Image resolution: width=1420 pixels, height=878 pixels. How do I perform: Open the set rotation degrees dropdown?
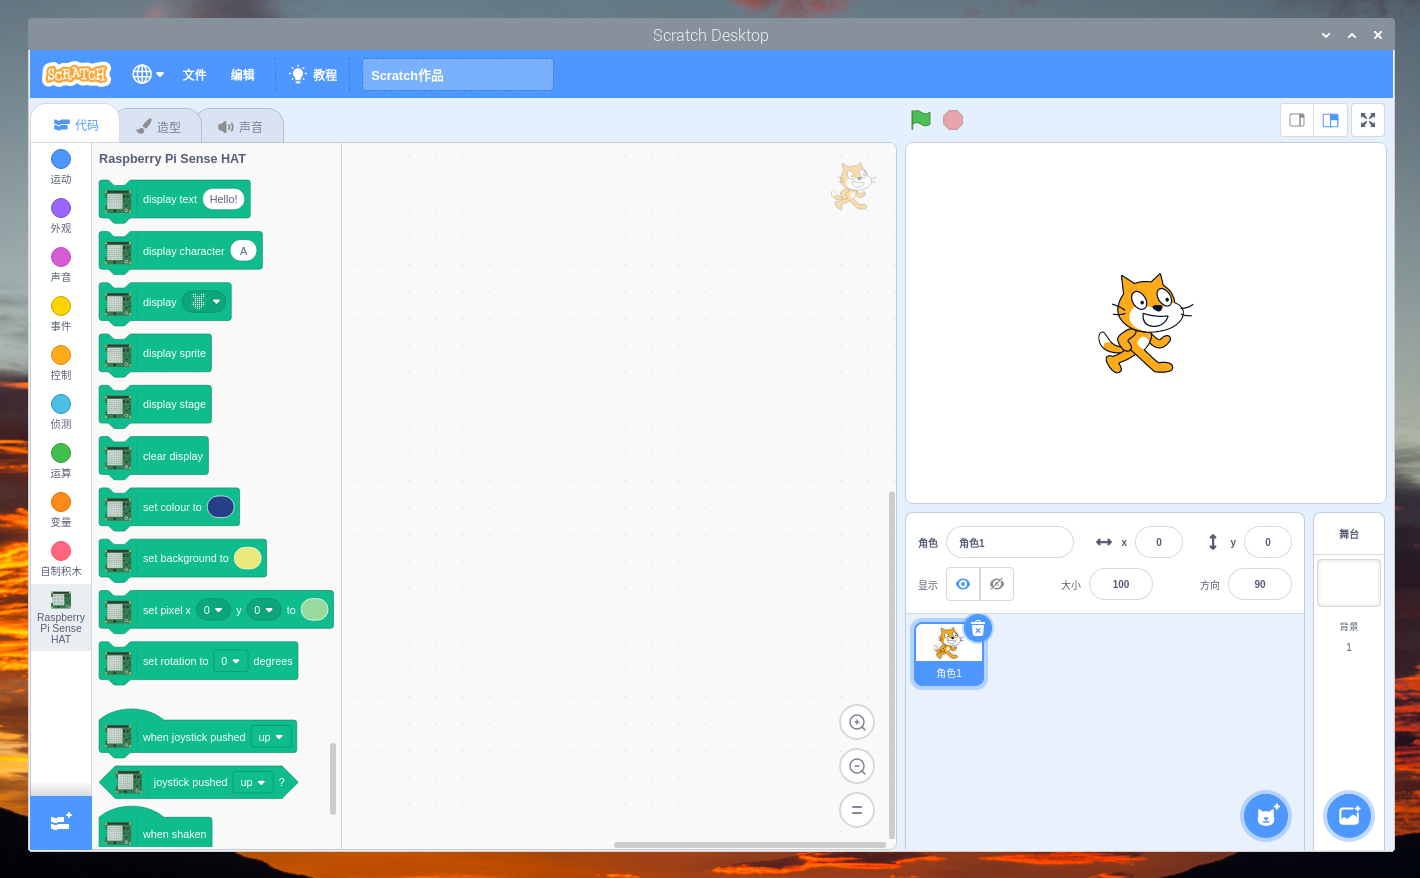coord(231,661)
